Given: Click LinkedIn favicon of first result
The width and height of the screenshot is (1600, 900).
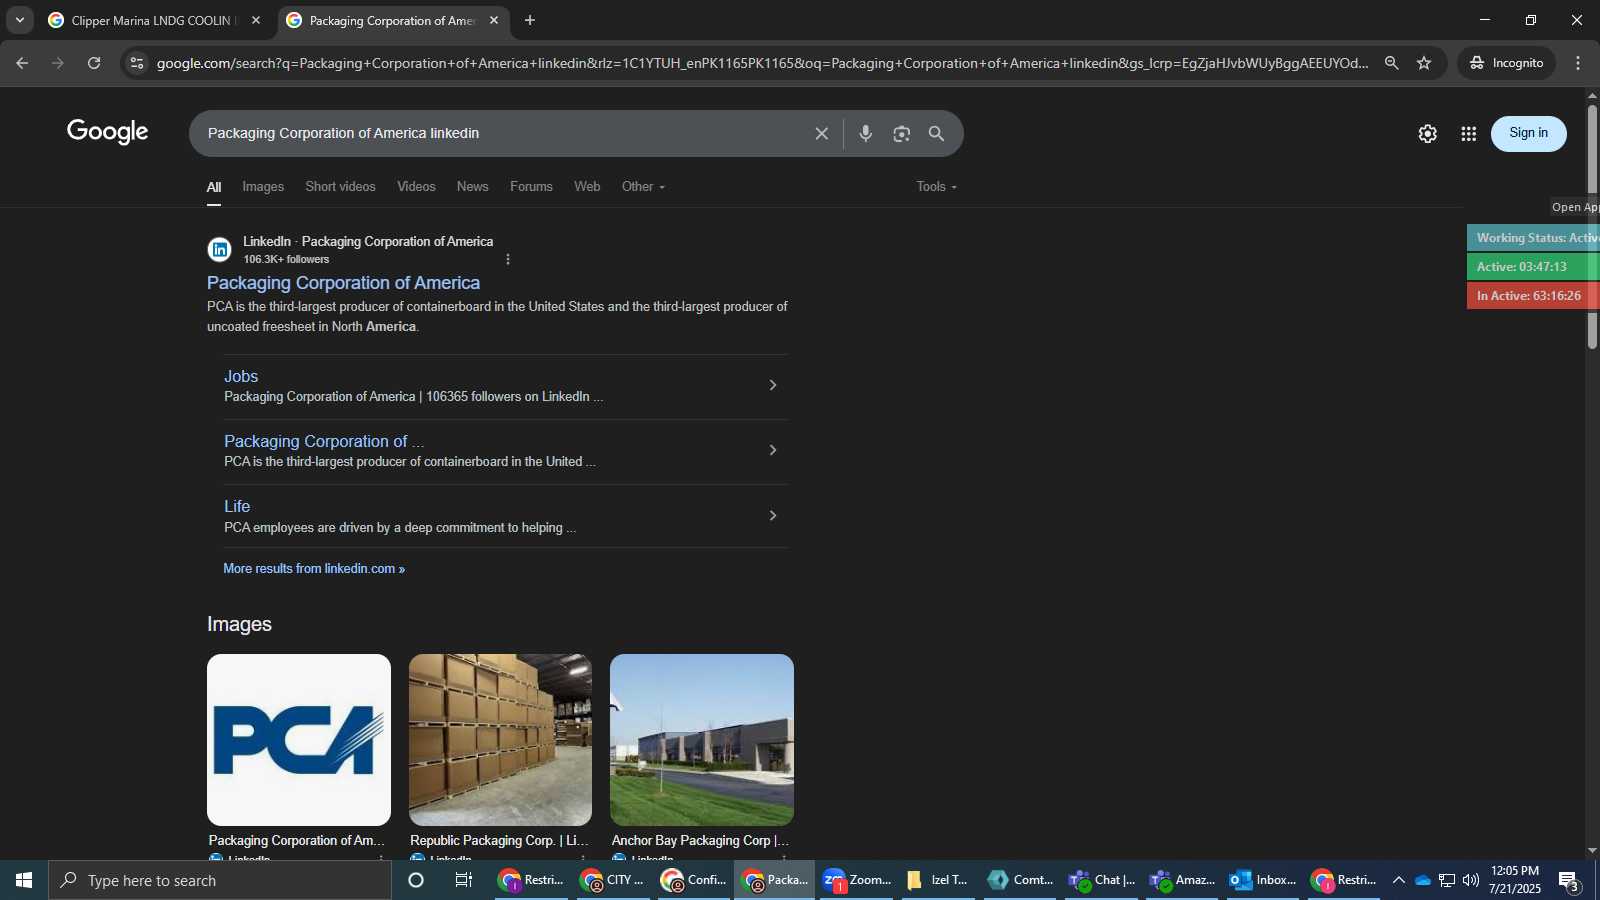Looking at the screenshot, I should click(x=219, y=249).
